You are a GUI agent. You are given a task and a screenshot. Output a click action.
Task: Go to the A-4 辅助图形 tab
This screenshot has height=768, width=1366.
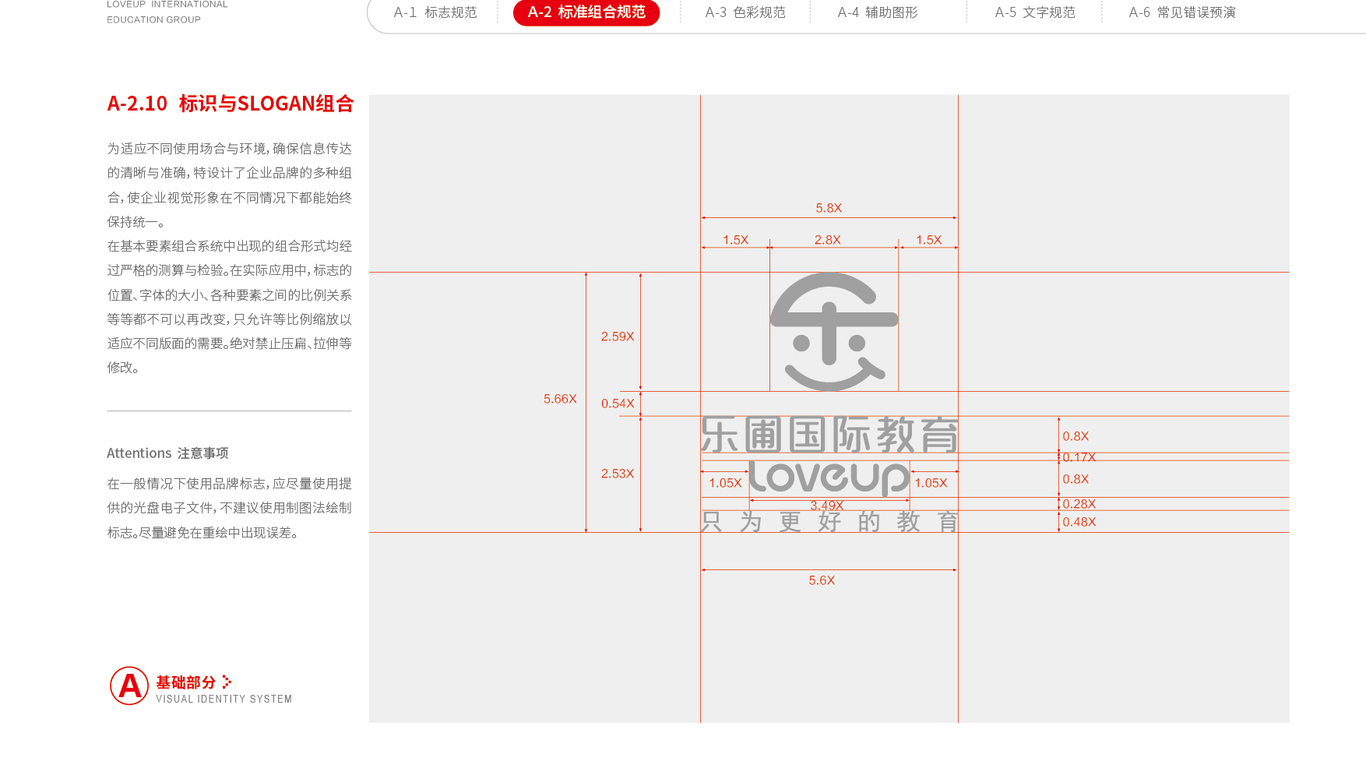[877, 13]
